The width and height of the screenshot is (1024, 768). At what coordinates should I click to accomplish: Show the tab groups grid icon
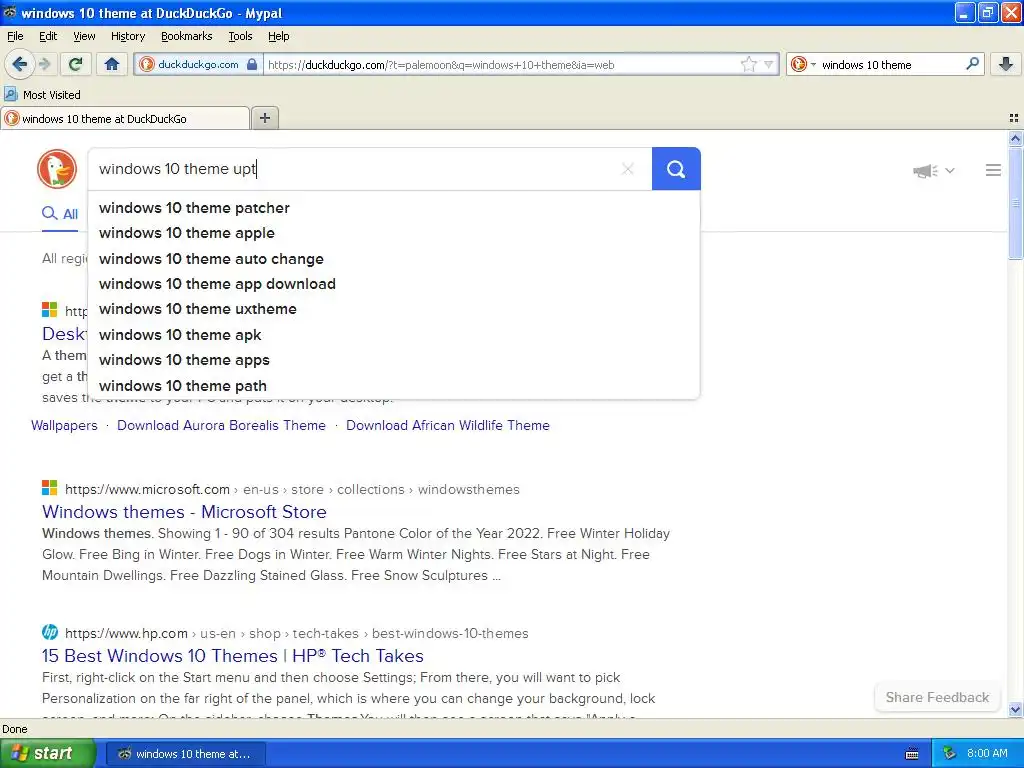1014,118
